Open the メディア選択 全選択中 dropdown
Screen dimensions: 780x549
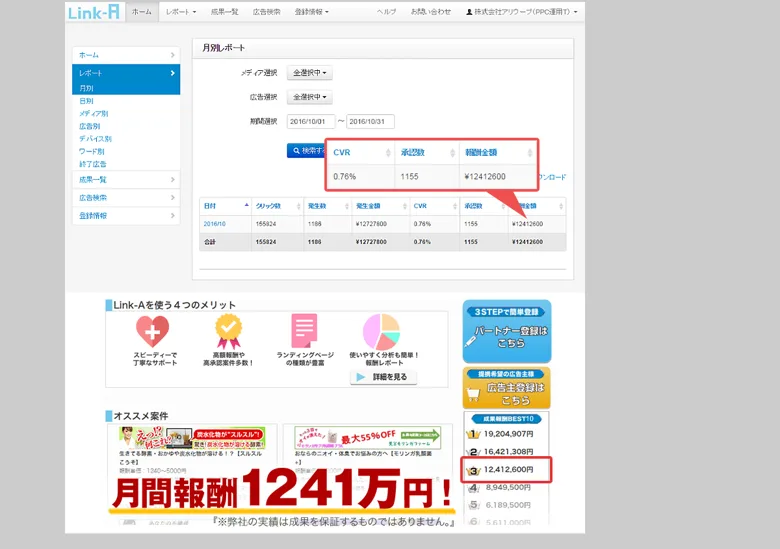(x=309, y=73)
